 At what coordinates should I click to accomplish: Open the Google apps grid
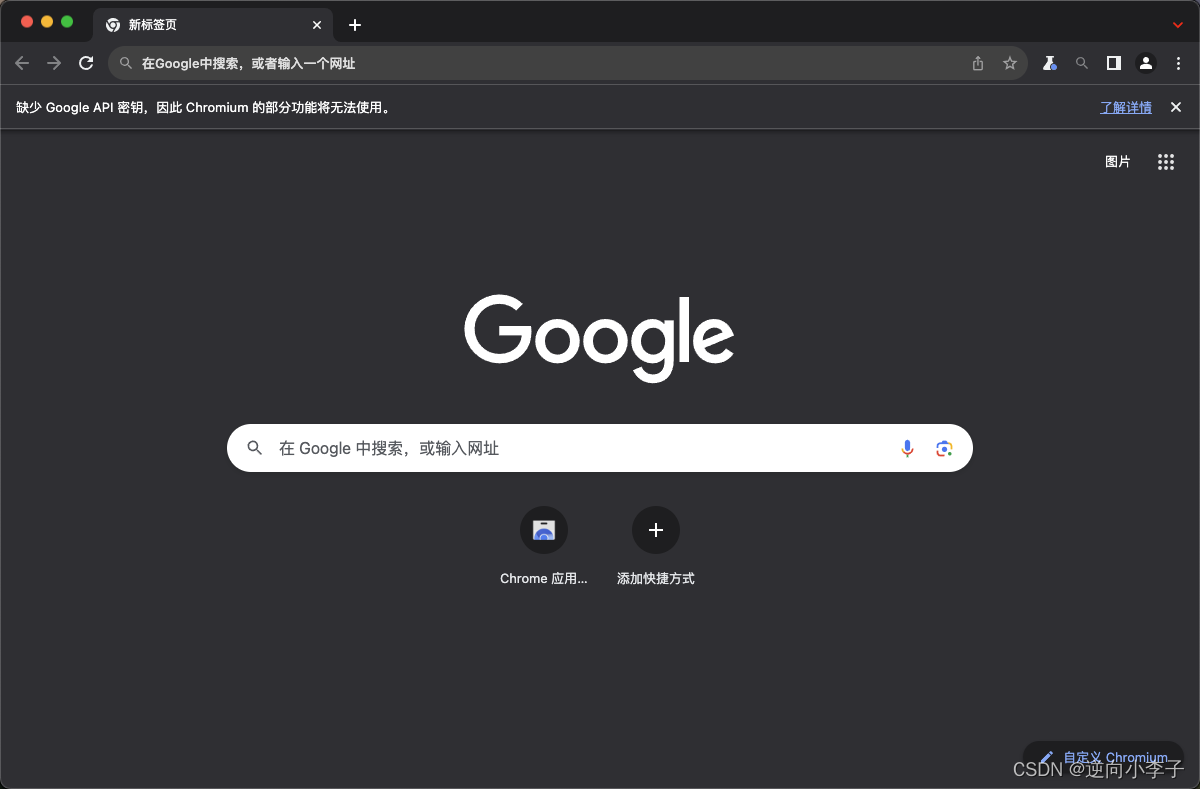[x=1165, y=161]
